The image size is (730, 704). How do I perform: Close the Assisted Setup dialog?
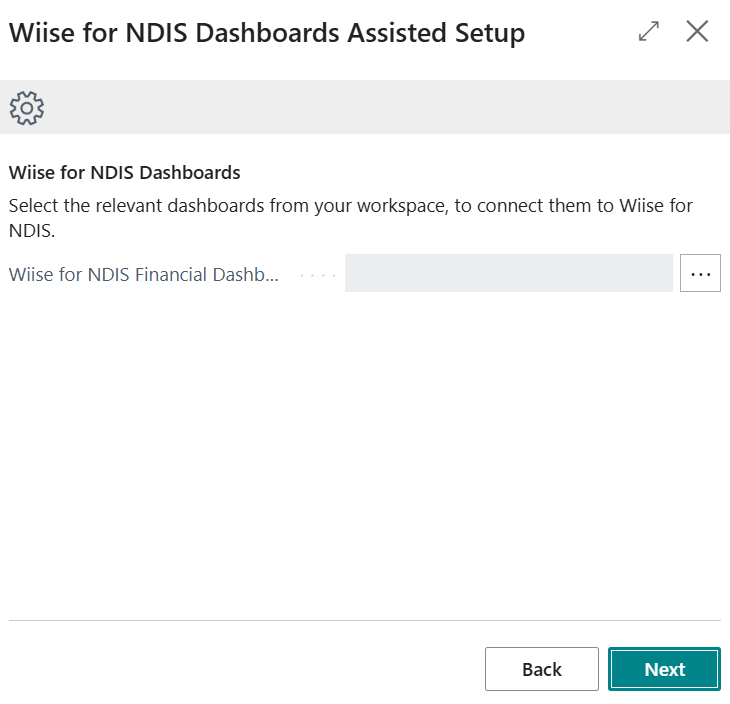click(697, 32)
